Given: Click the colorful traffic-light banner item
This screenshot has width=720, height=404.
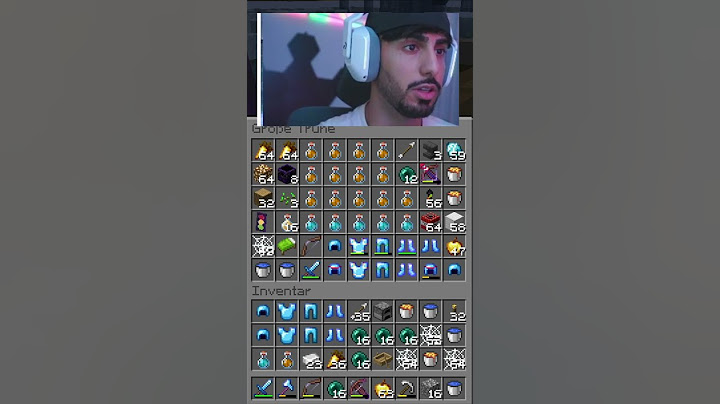Looking at the screenshot, I should pos(263,222).
